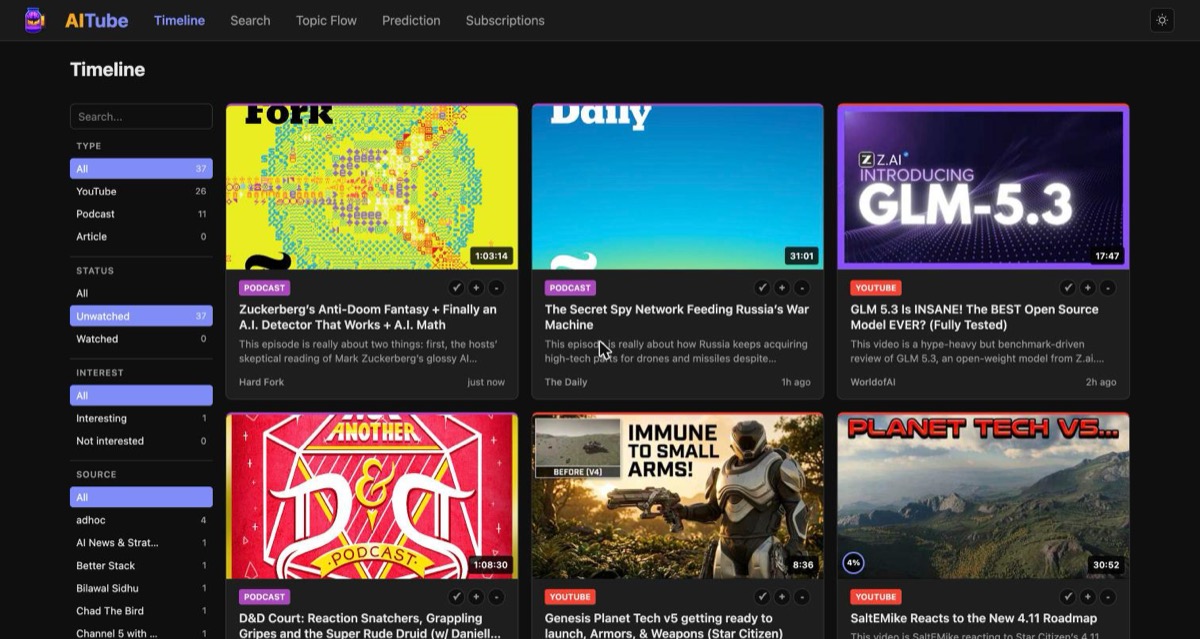This screenshot has height=639, width=1200.
Task: Open the Prediction tab
Action: click(x=411, y=20)
